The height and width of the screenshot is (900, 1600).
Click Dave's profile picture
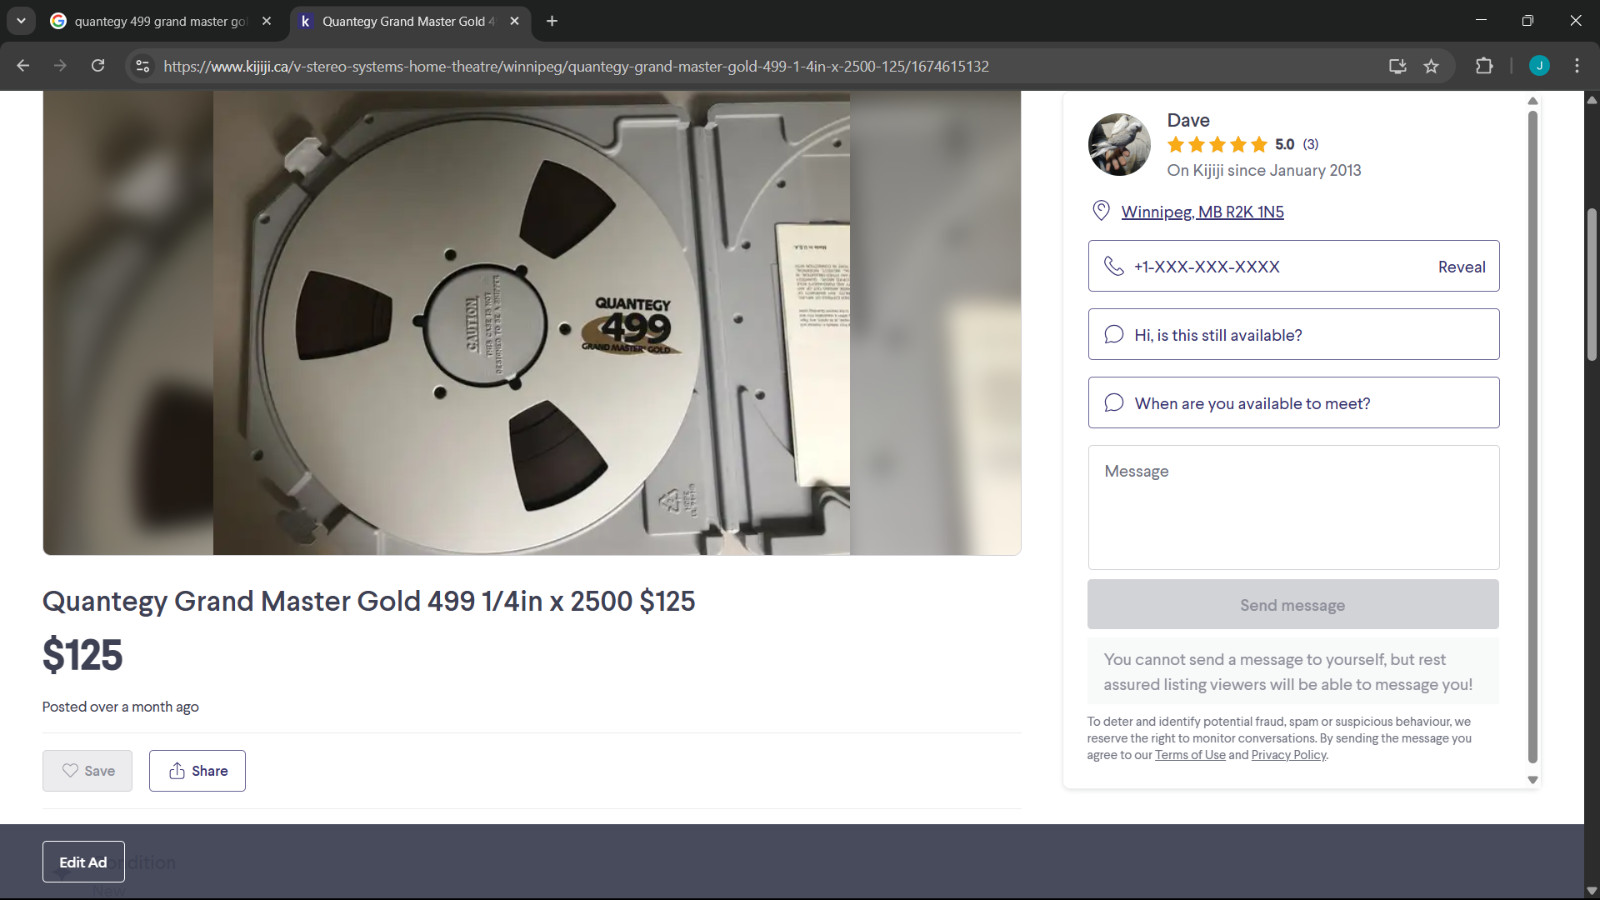(1119, 145)
